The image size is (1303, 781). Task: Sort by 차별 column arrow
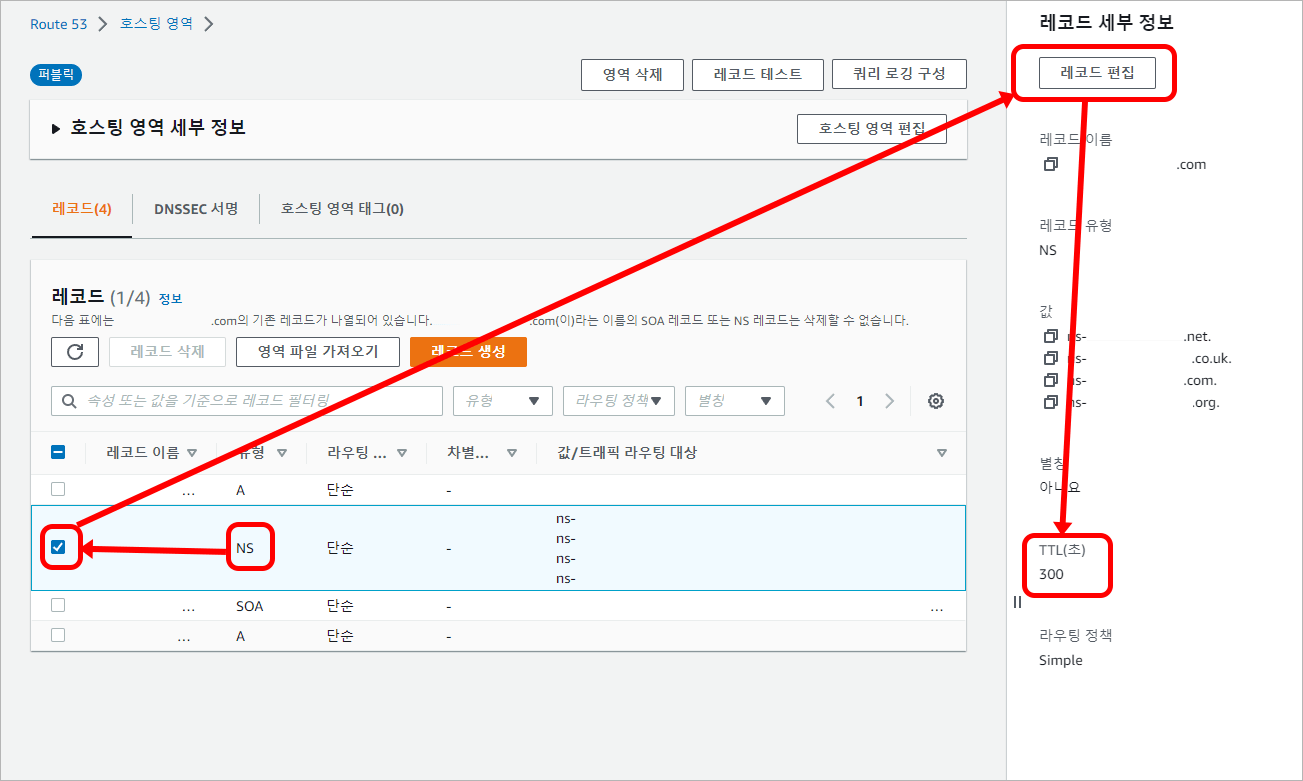tap(512, 453)
